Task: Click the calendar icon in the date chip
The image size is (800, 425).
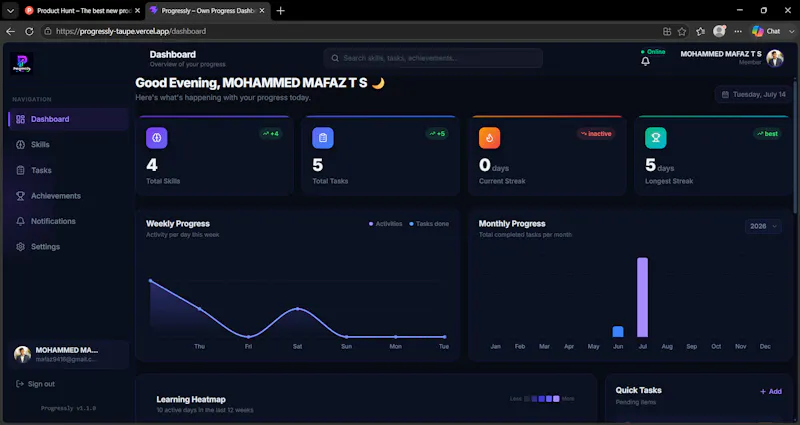Action: (725, 94)
